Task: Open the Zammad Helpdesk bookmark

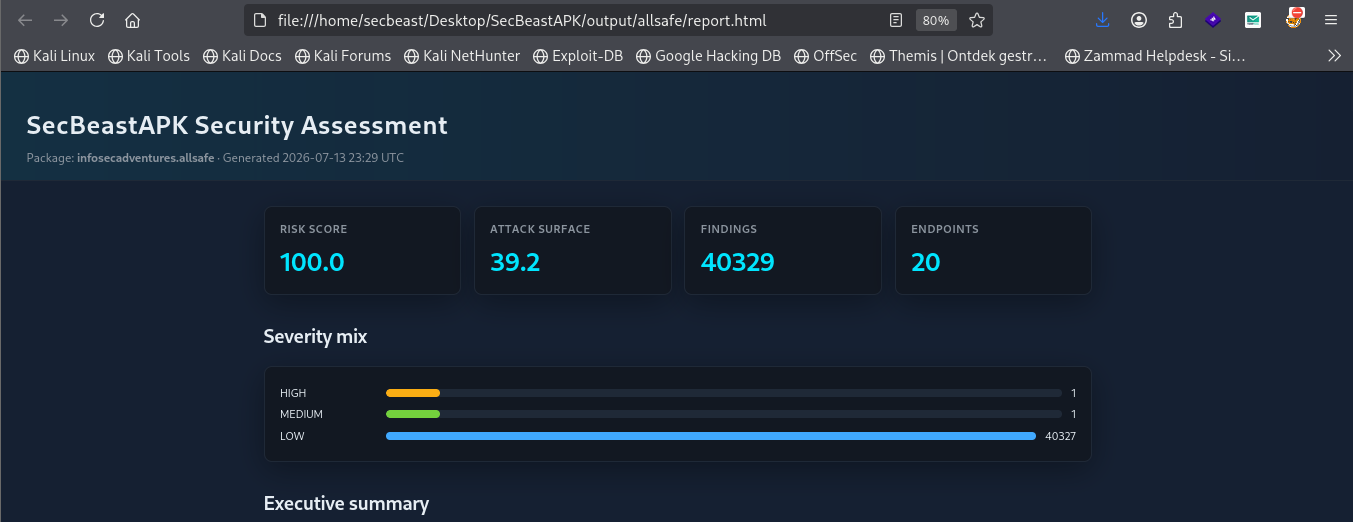Action: pyautogui.click(x=1155, y=56)
